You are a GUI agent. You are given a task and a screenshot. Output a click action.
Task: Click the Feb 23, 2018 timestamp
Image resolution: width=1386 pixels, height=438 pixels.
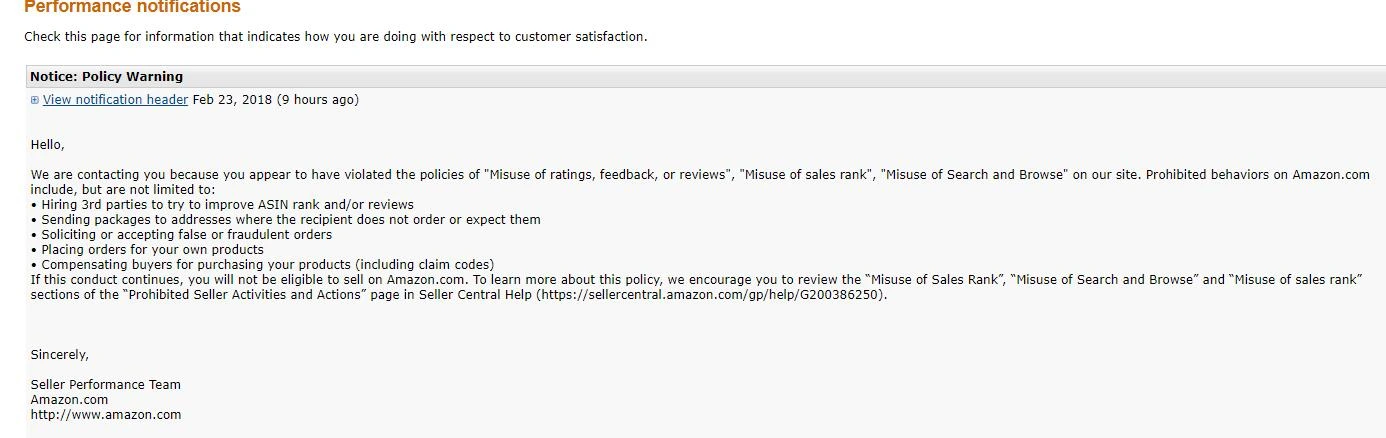coord(232,100)
